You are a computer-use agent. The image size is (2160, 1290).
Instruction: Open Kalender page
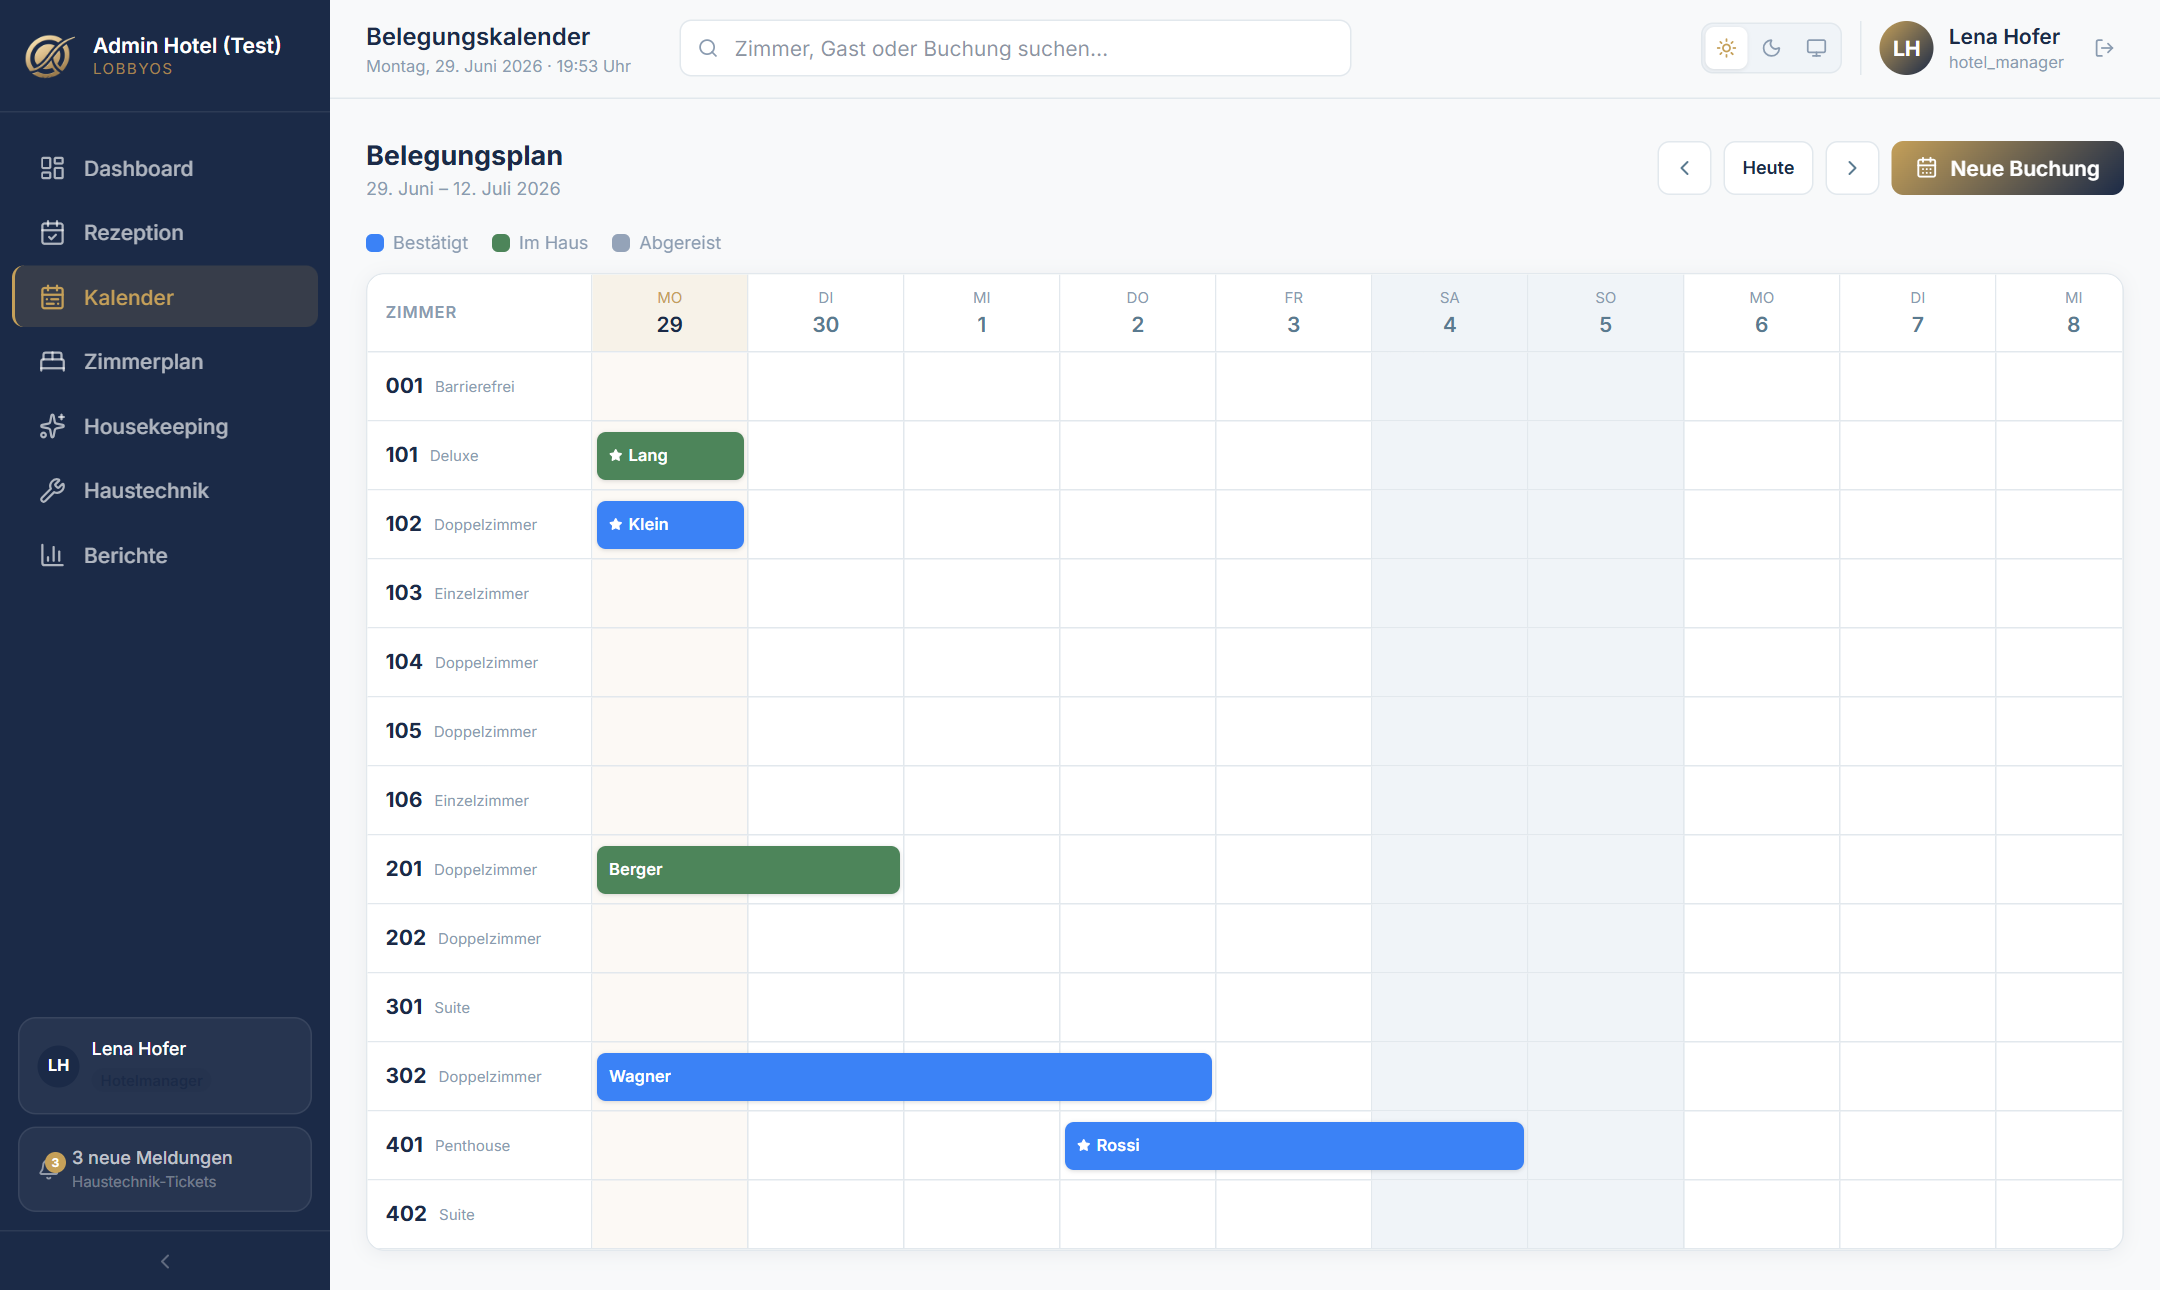[x=165, y=297]
